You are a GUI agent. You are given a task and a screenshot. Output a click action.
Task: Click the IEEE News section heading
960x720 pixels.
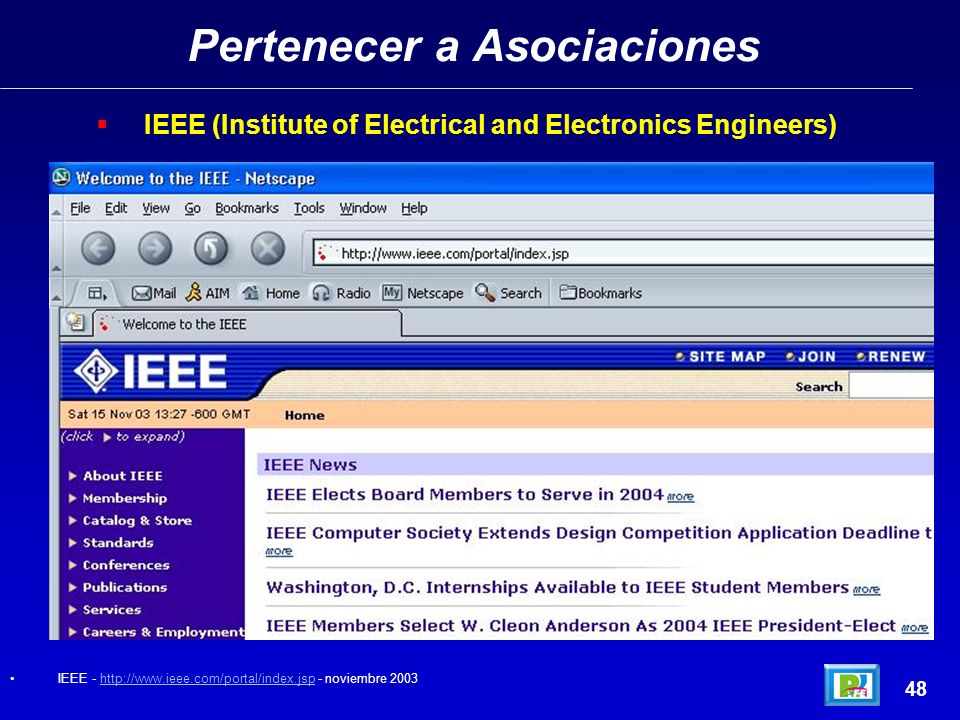point(310,465)
